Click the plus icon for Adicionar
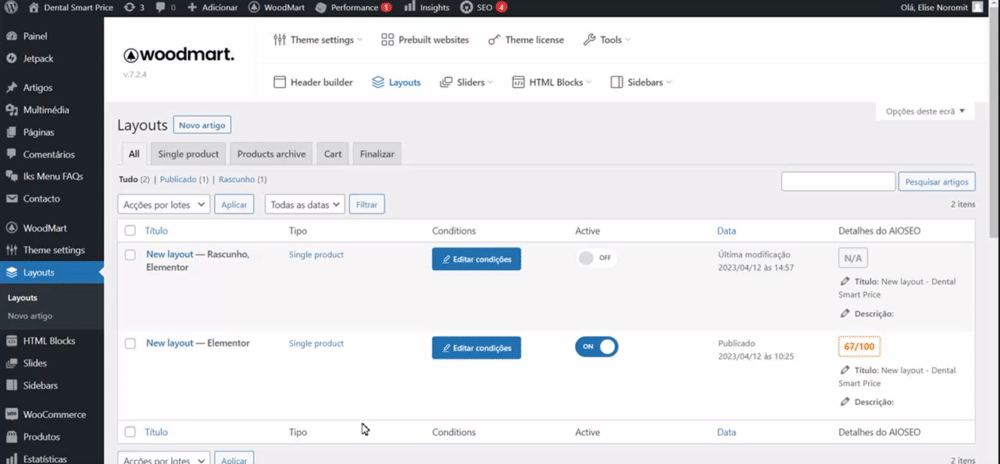The width and height of the screenshot is (1000, 464). coord(192,8)
